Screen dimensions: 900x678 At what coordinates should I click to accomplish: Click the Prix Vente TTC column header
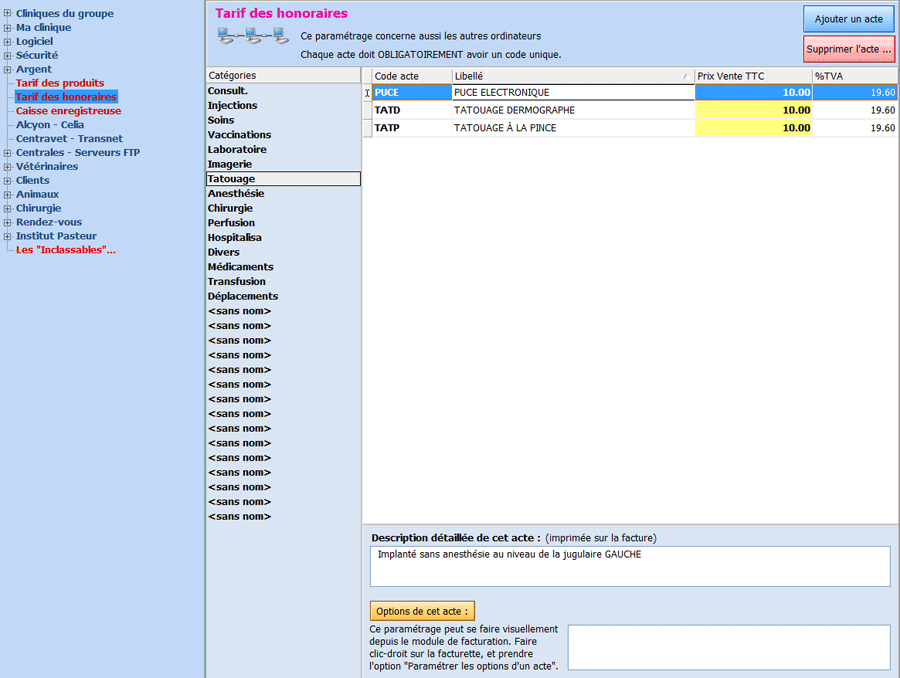pyautogui.click(x=753, y=76)
